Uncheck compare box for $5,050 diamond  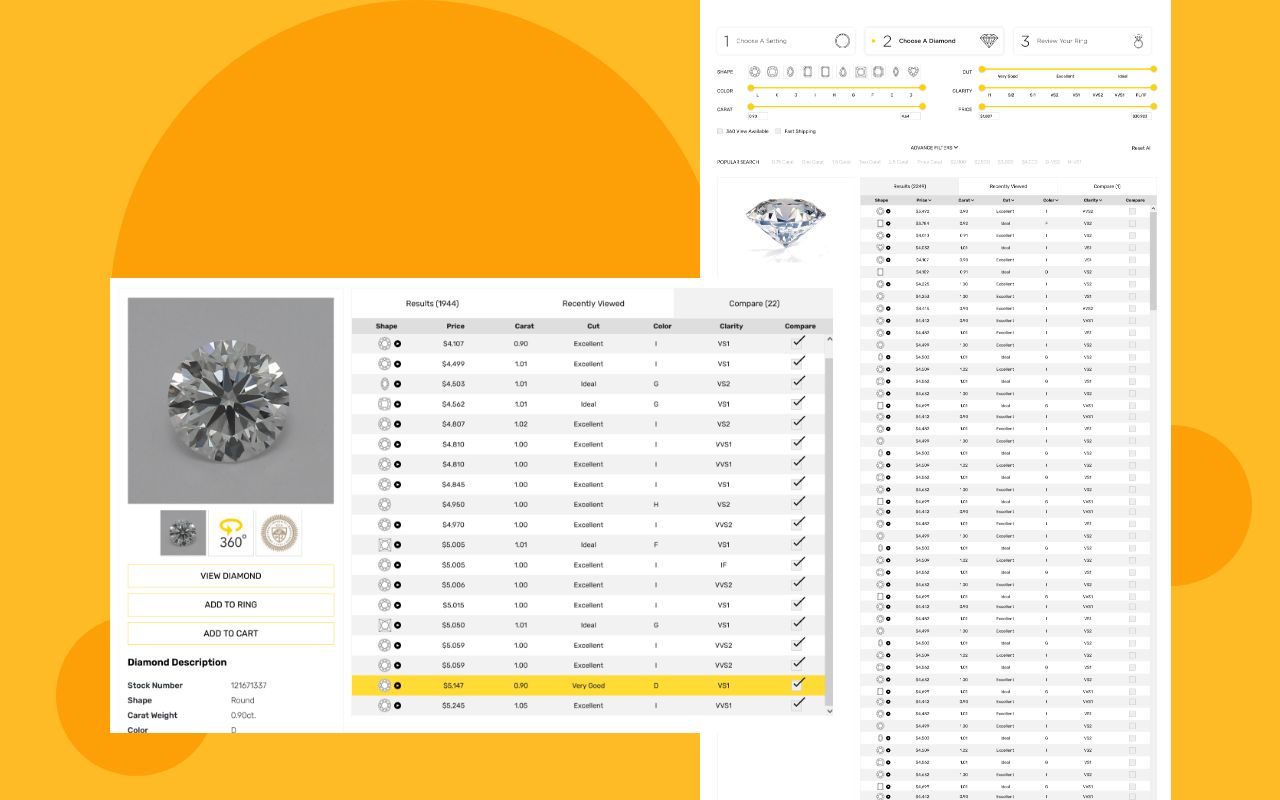[797, 623]
